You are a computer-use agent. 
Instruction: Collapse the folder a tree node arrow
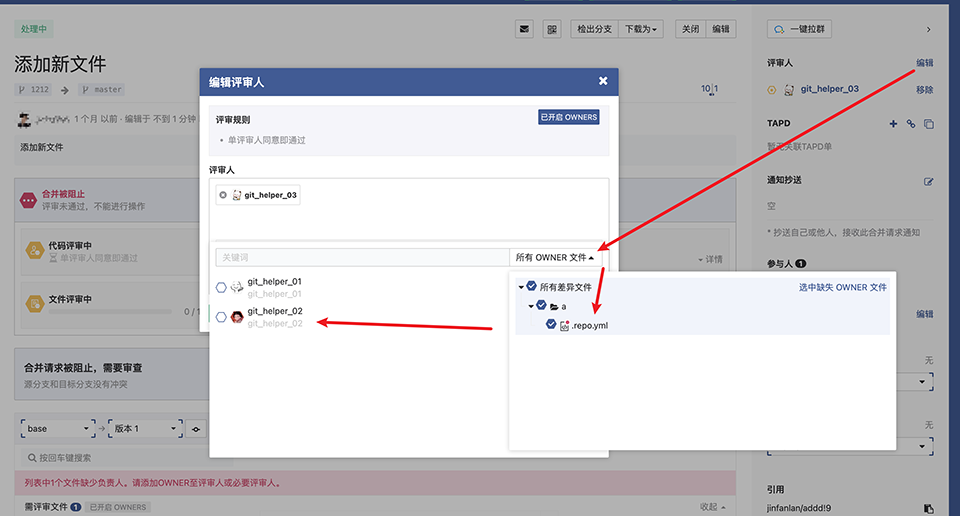pyautogui.click(x=532, y=306)
